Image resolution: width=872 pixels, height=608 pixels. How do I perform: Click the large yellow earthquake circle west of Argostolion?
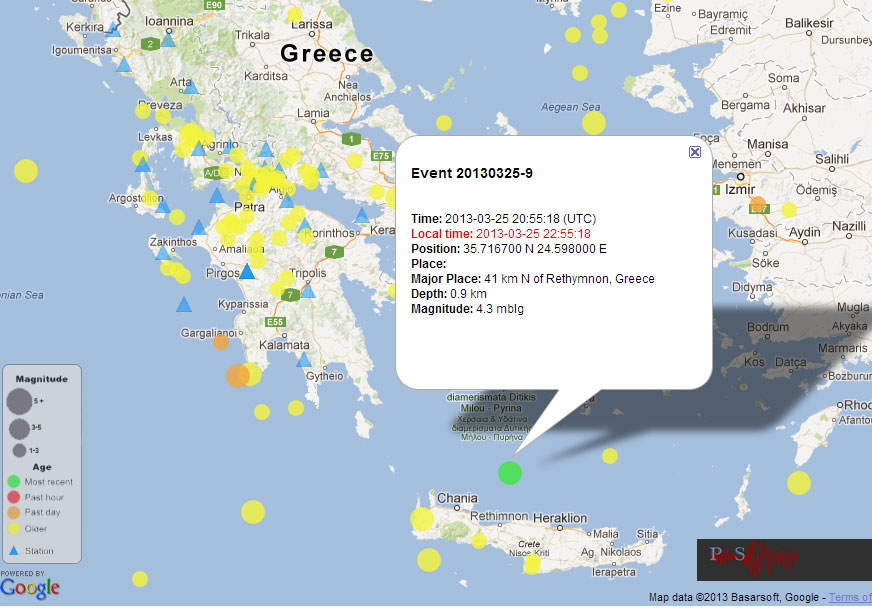click(26, 171)
